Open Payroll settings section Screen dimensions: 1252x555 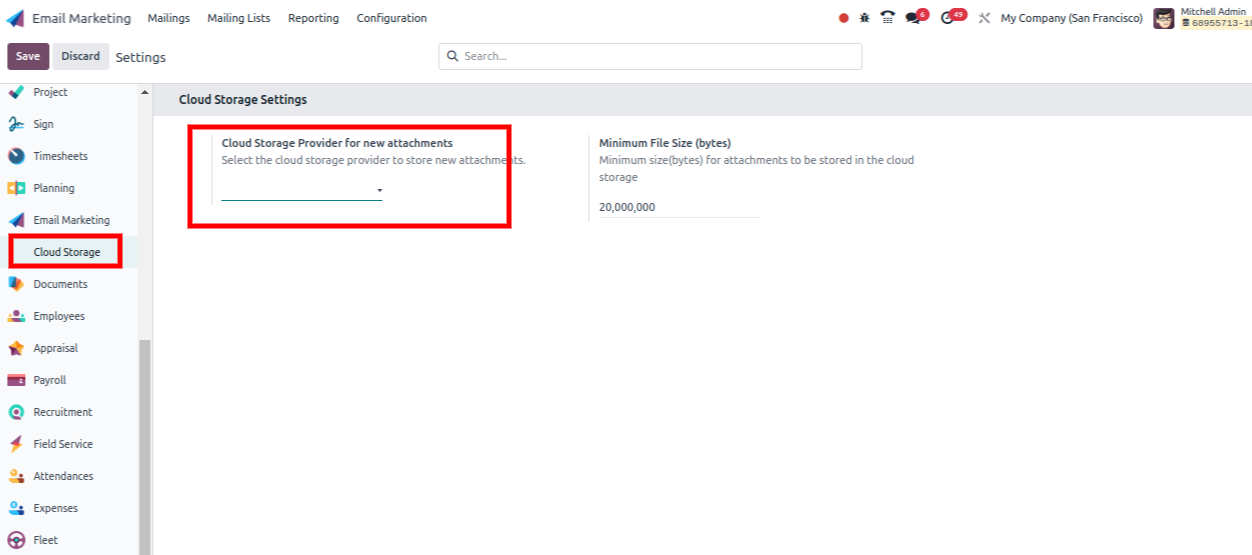tap(49, 380)
